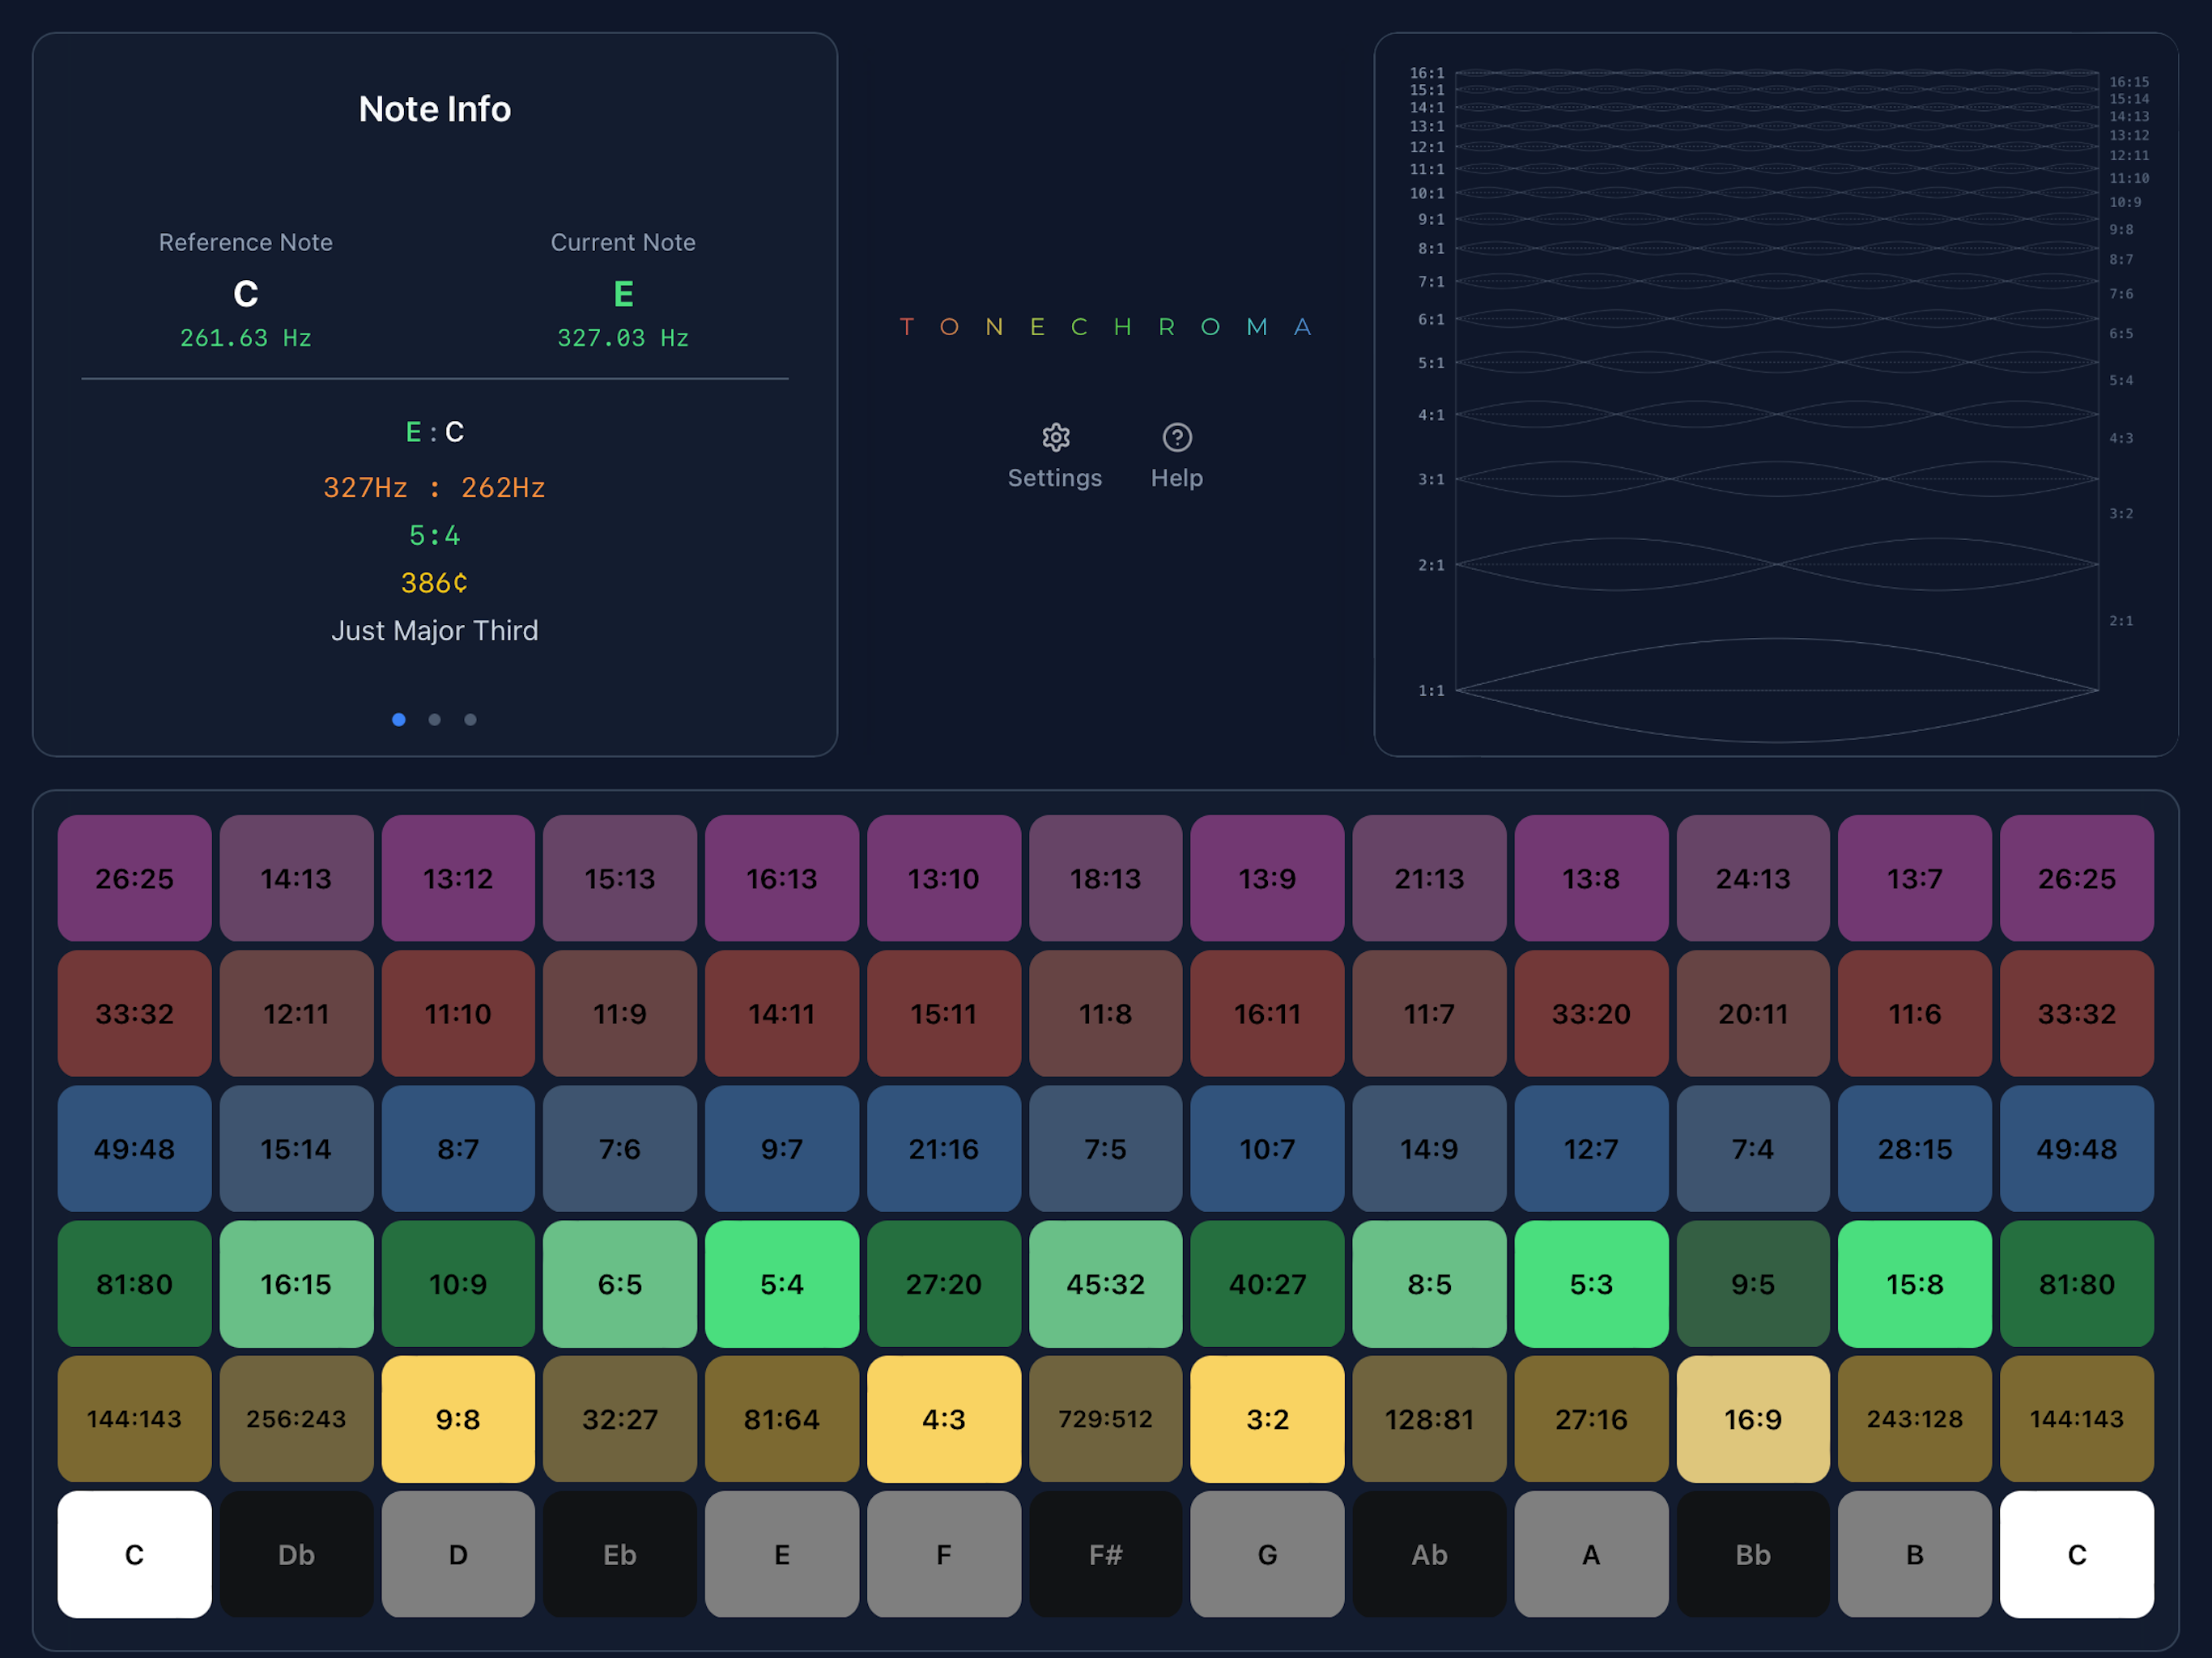Viewport: 2212px width, 1658px height.
Task: Tap the 12:7 ratio pad
Action: coord(1591,1148)
